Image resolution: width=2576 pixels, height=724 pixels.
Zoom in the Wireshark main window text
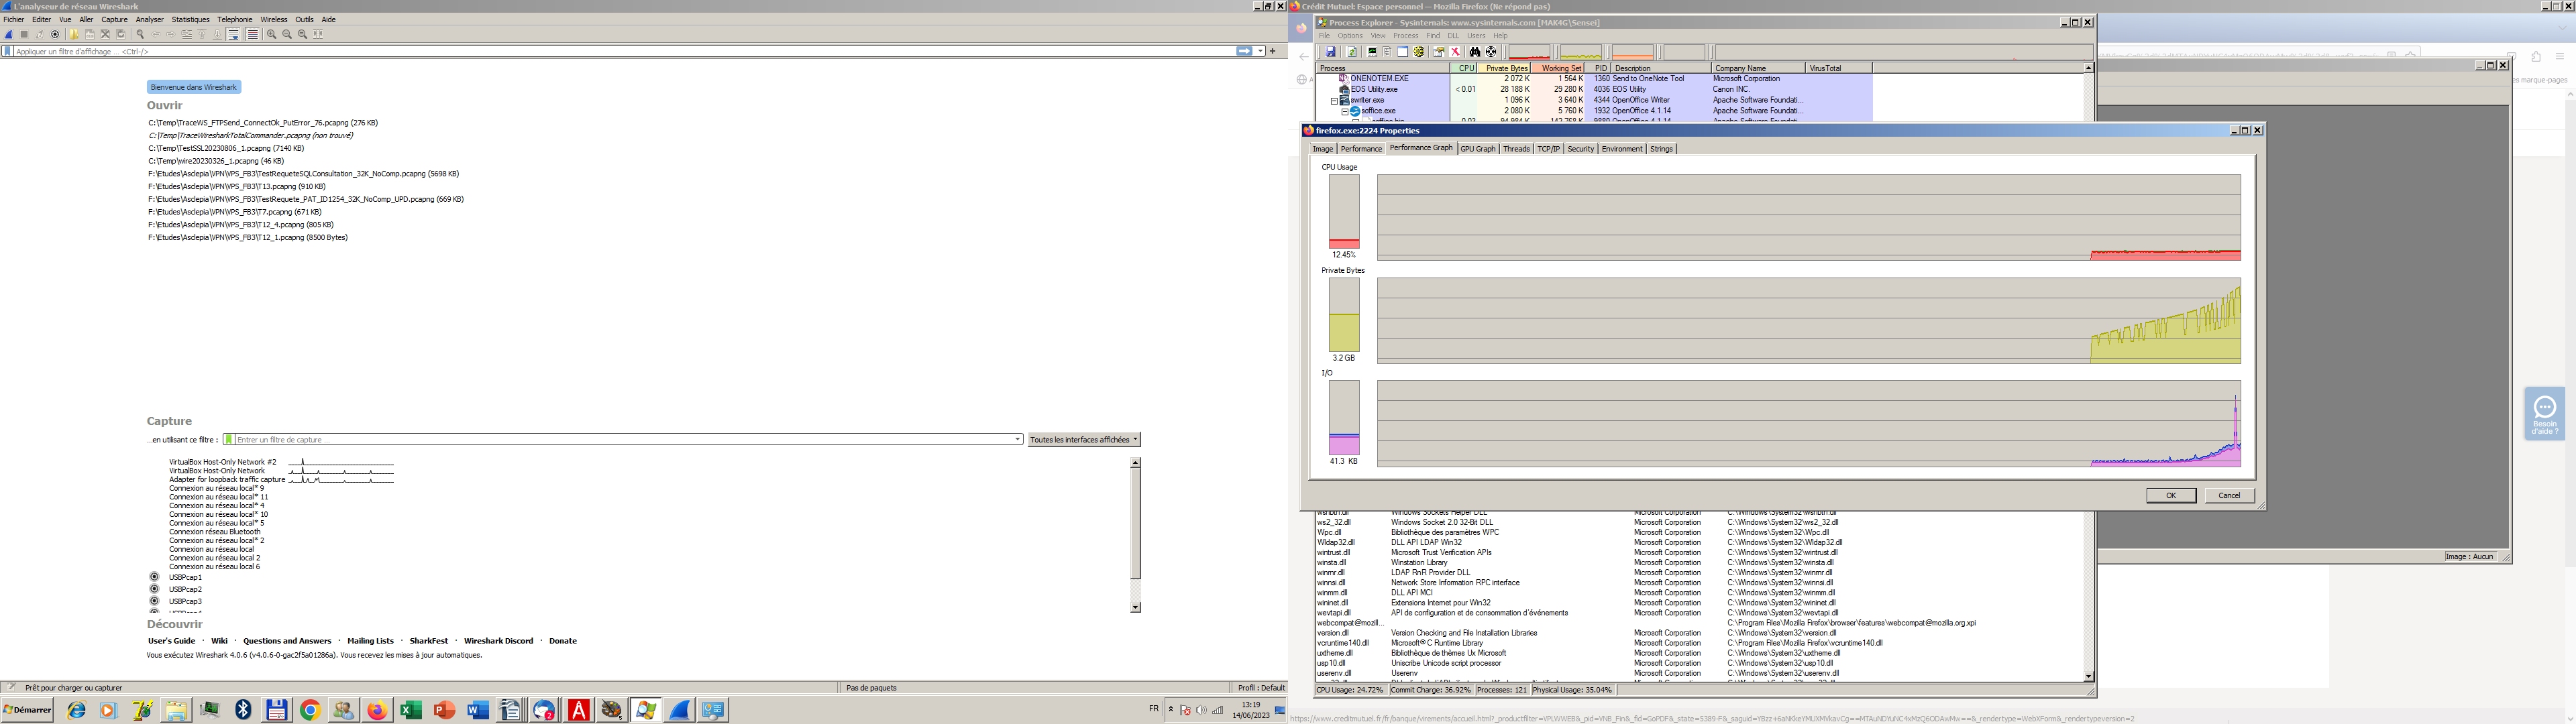pyautogui.click(x=271, y=34)
